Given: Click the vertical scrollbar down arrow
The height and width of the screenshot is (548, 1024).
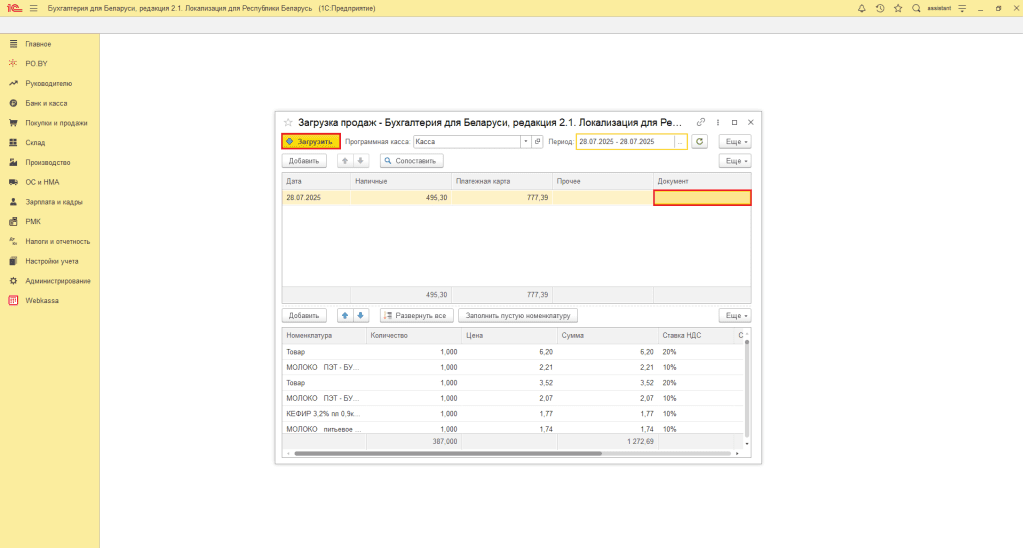Looking at the screenshot, I should click(747, 444).
